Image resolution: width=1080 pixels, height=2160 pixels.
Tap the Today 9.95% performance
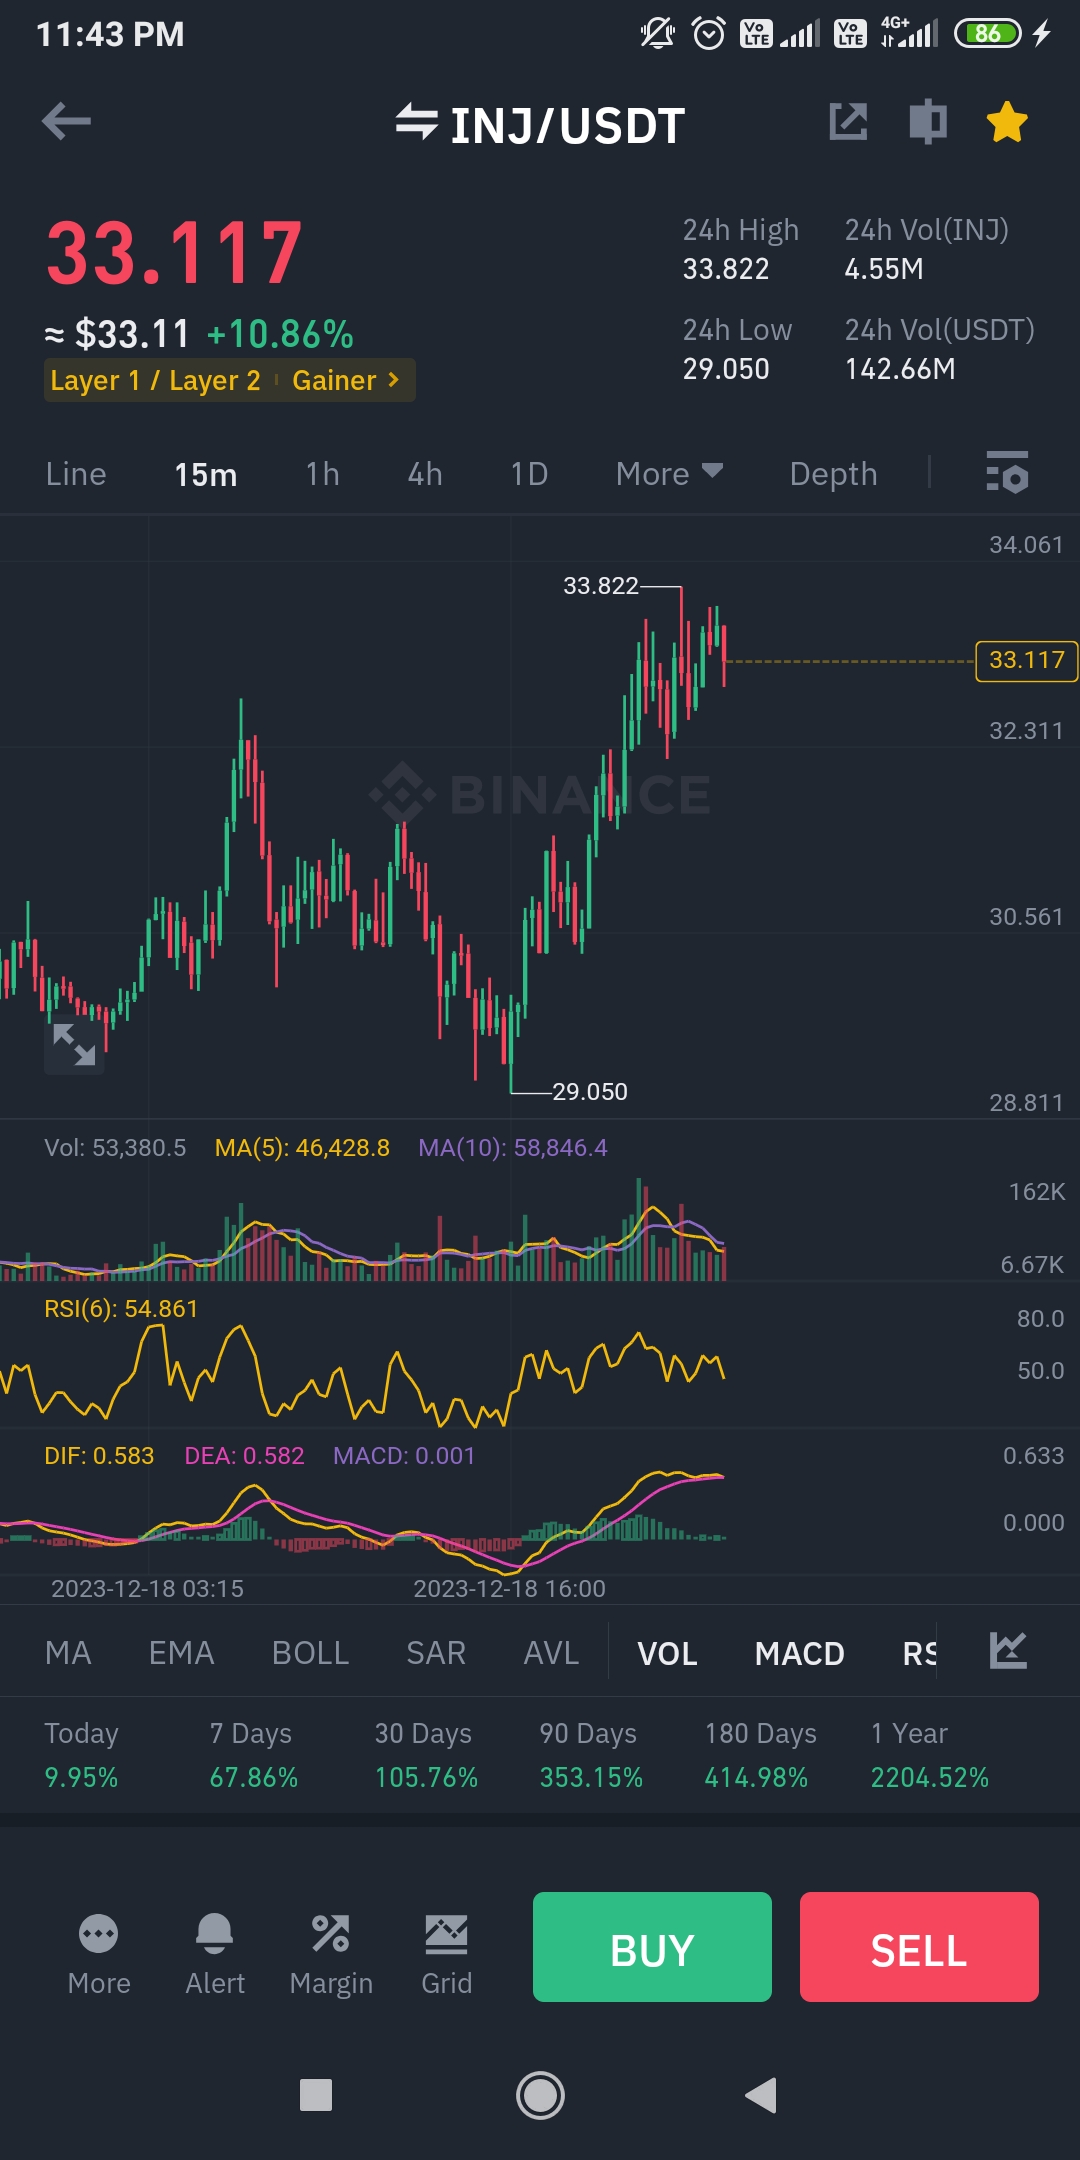tap(81, 1755)
